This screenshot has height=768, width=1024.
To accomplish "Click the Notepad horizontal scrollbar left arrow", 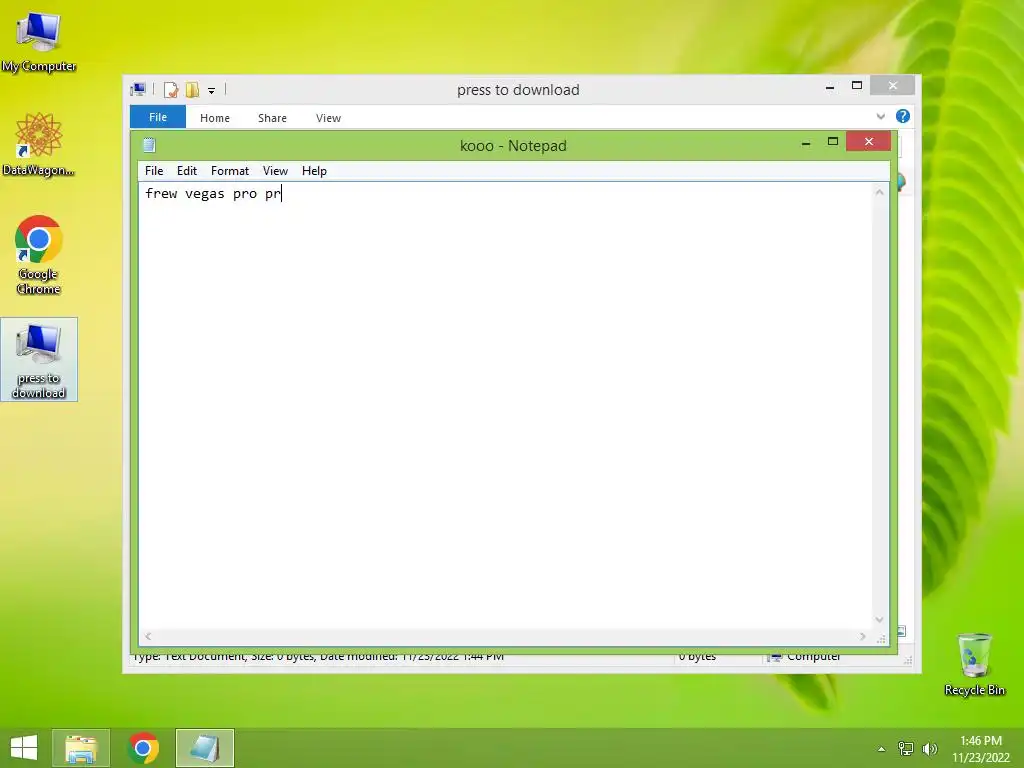I will click(x=148, y=636).
